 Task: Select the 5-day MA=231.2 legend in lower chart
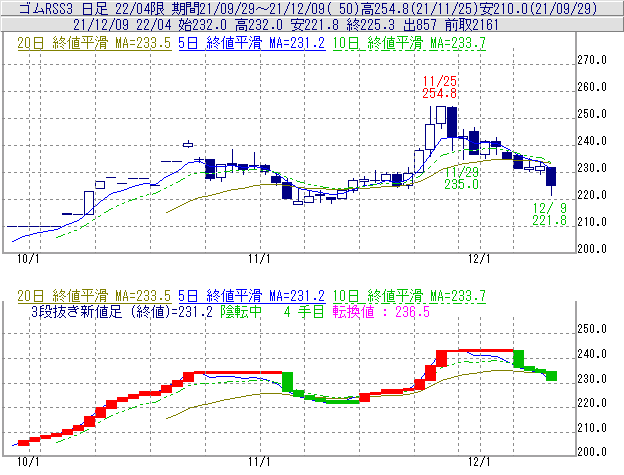coord(252,296)
